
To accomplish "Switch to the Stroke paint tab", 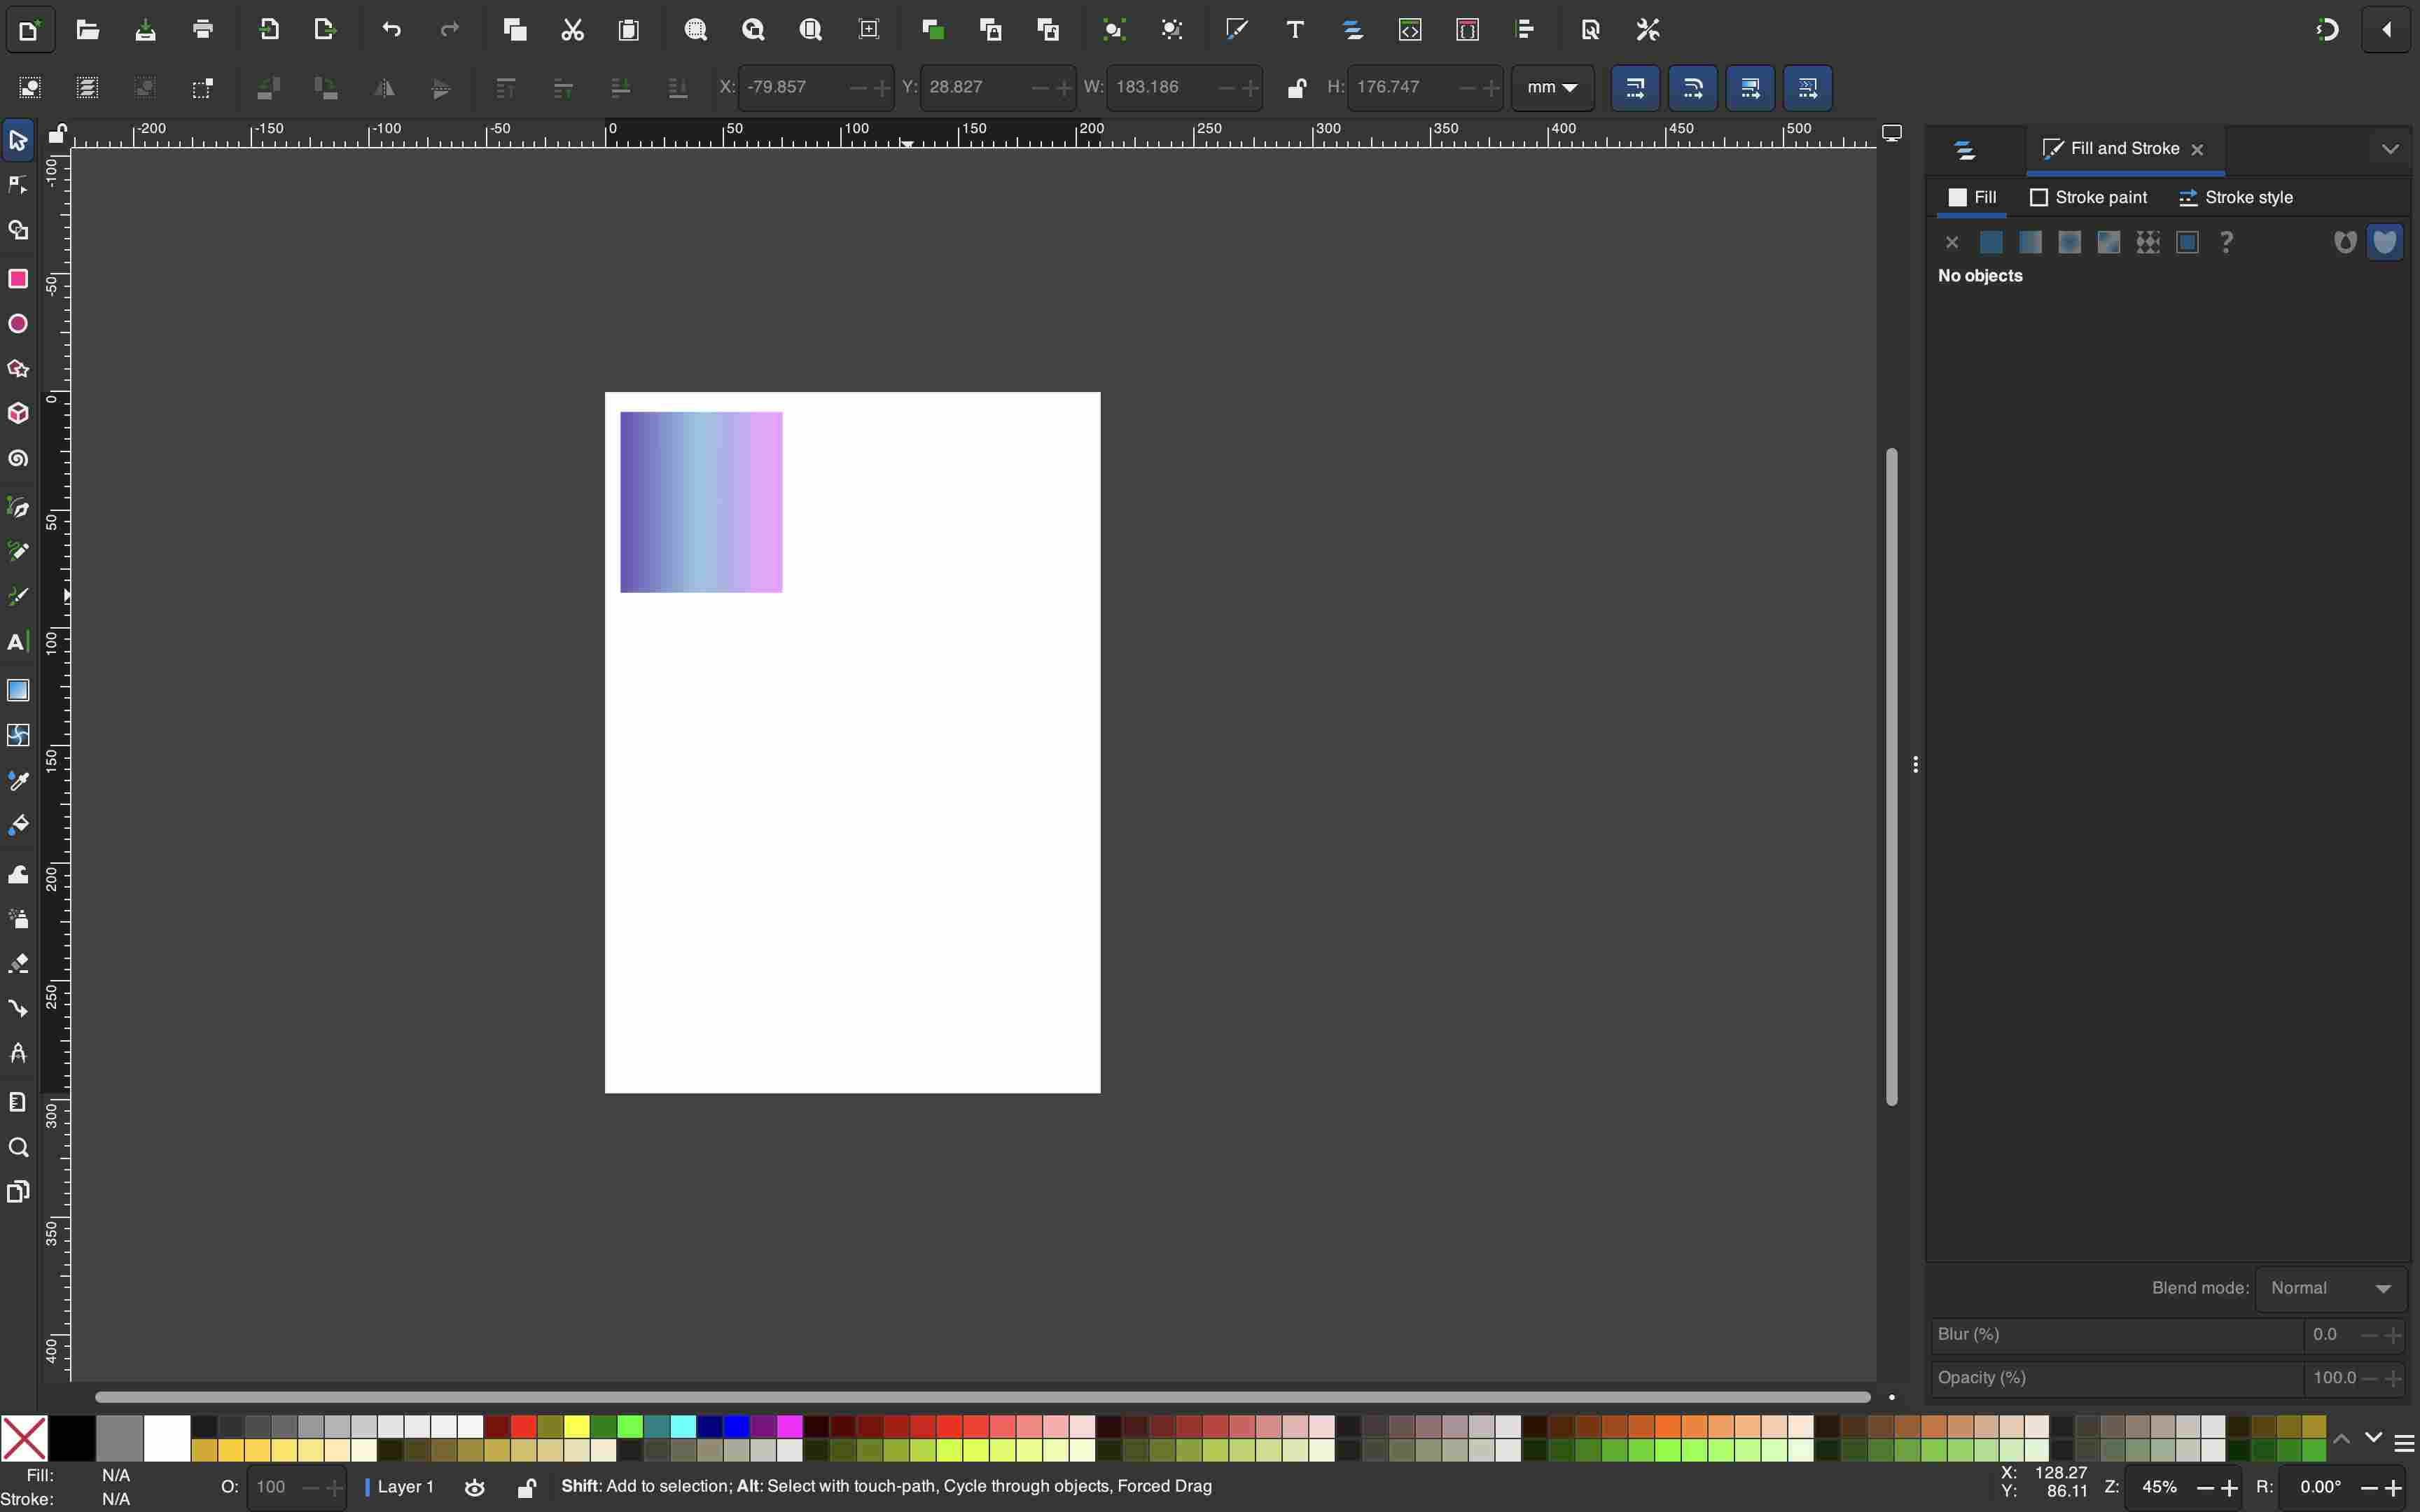I will [2088, 197].
